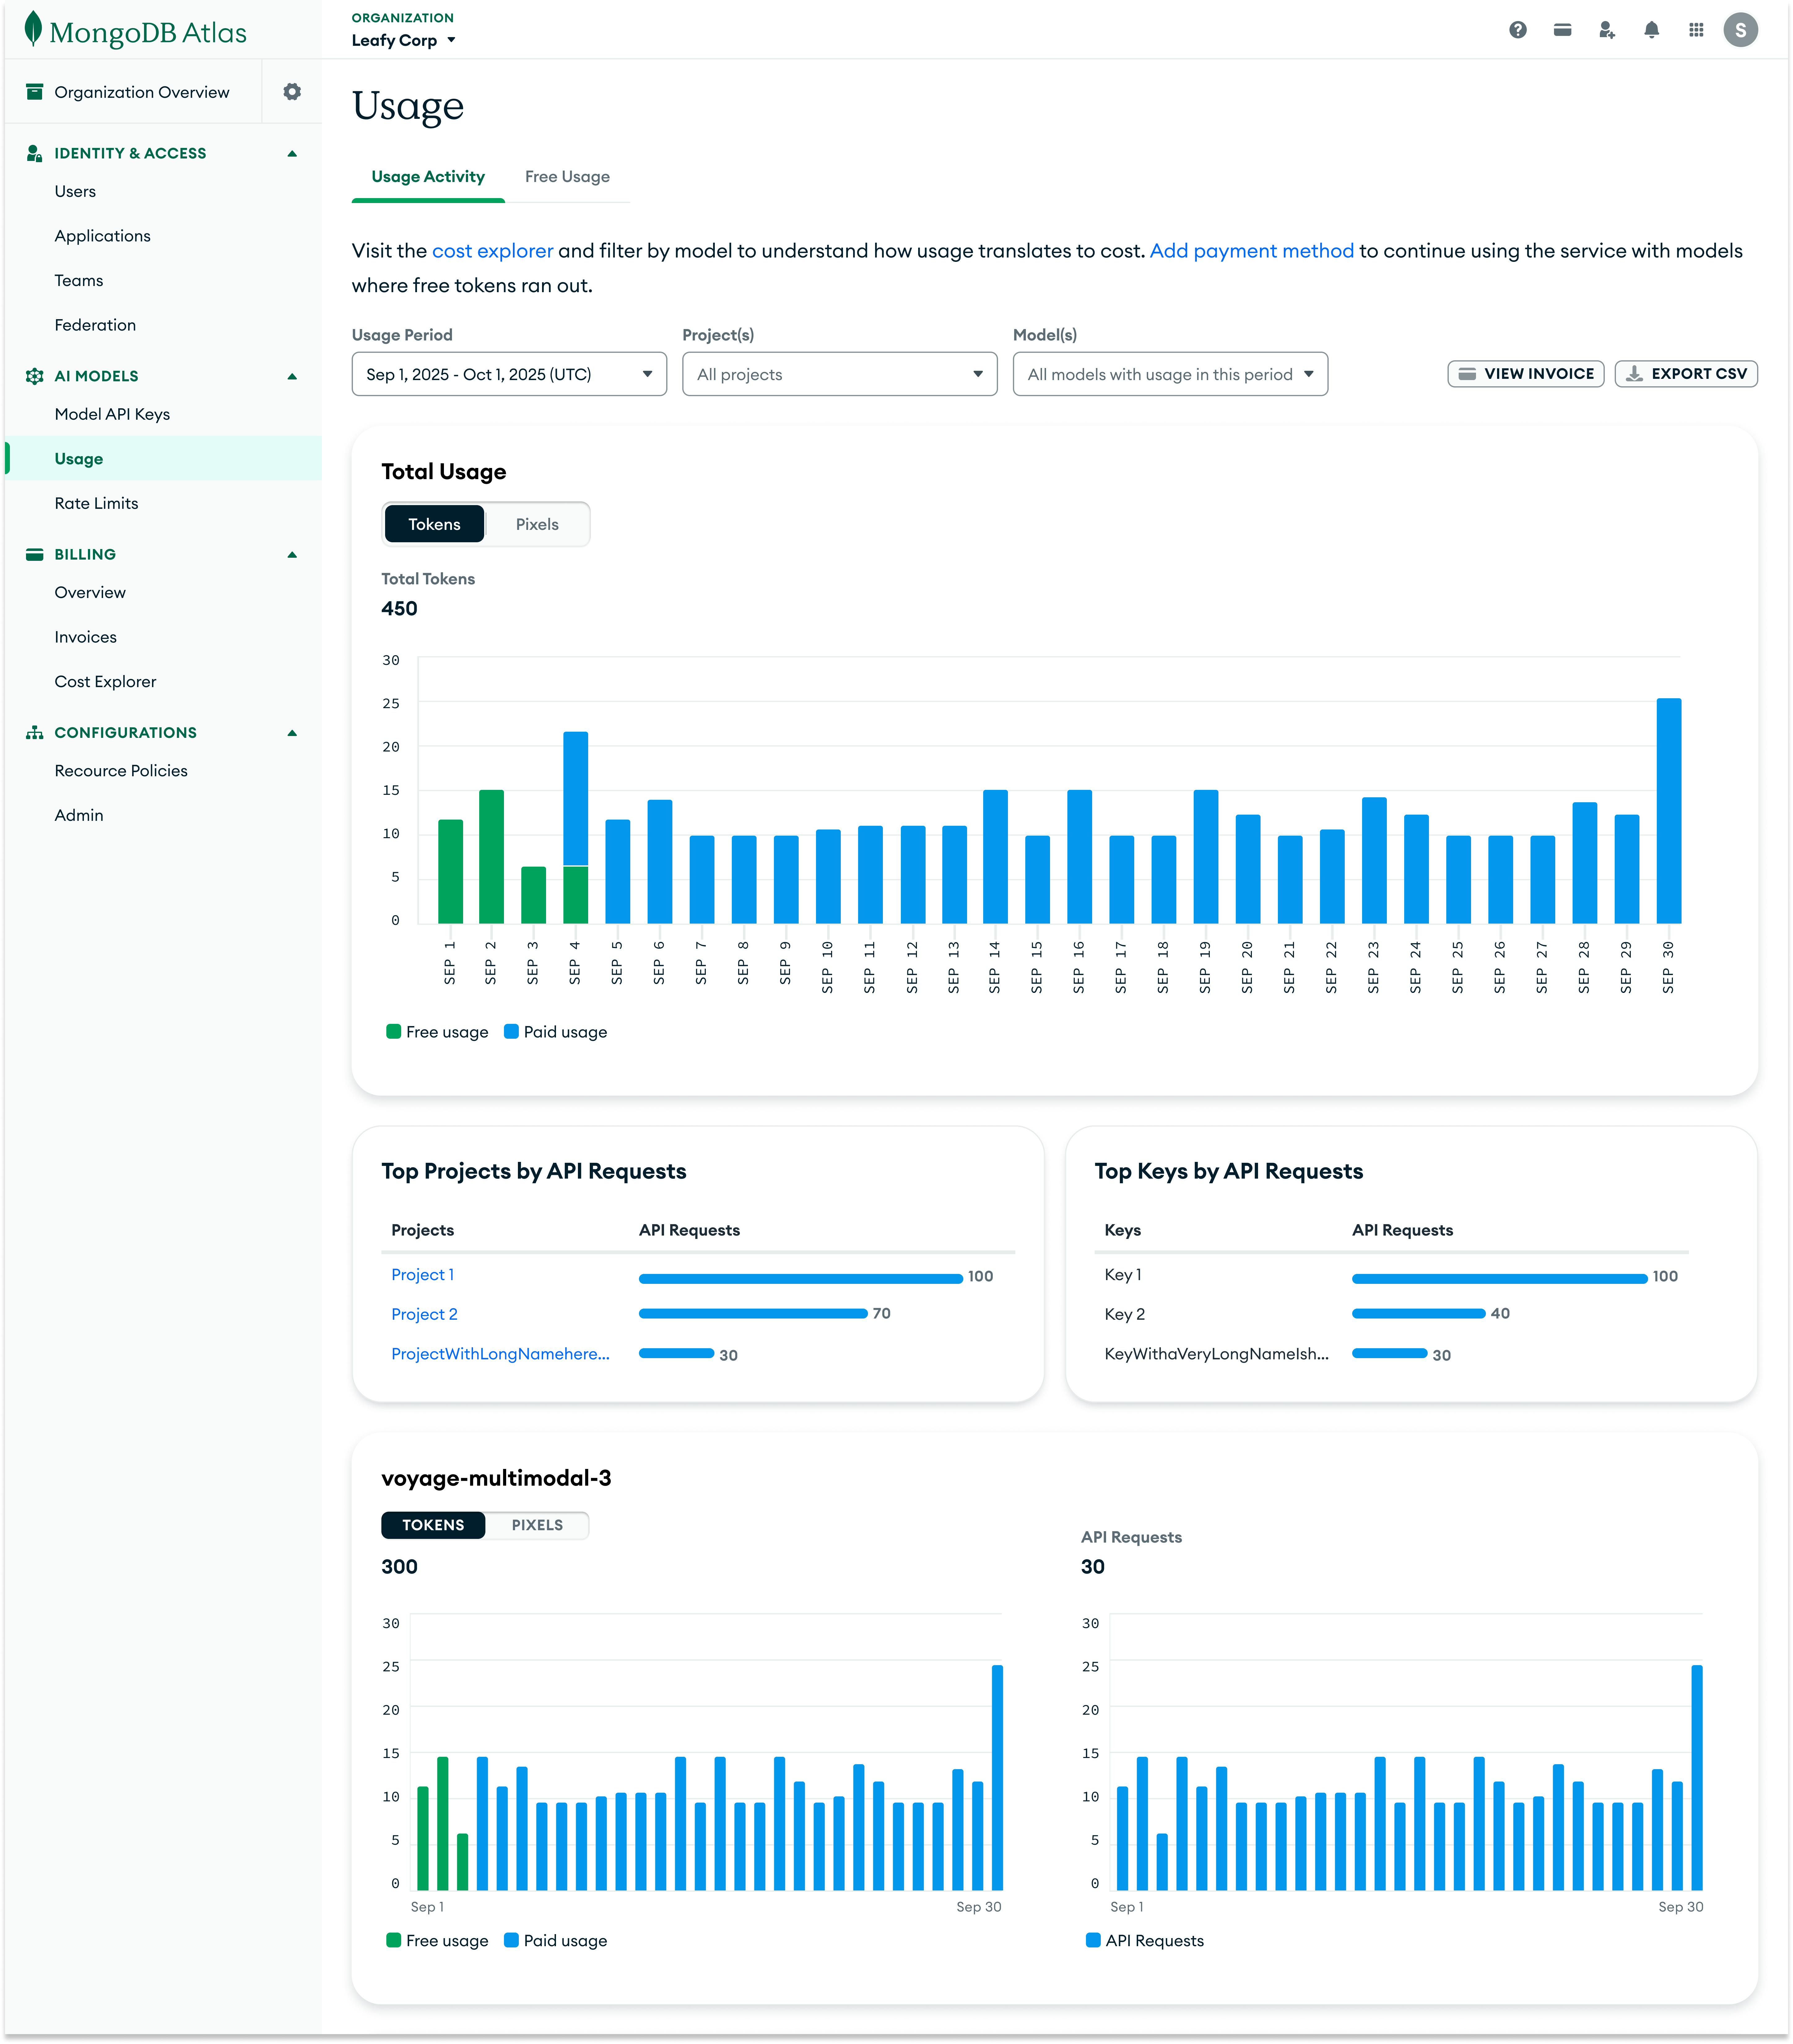
Task: Open the apps grid icon
Action: 1696,30
